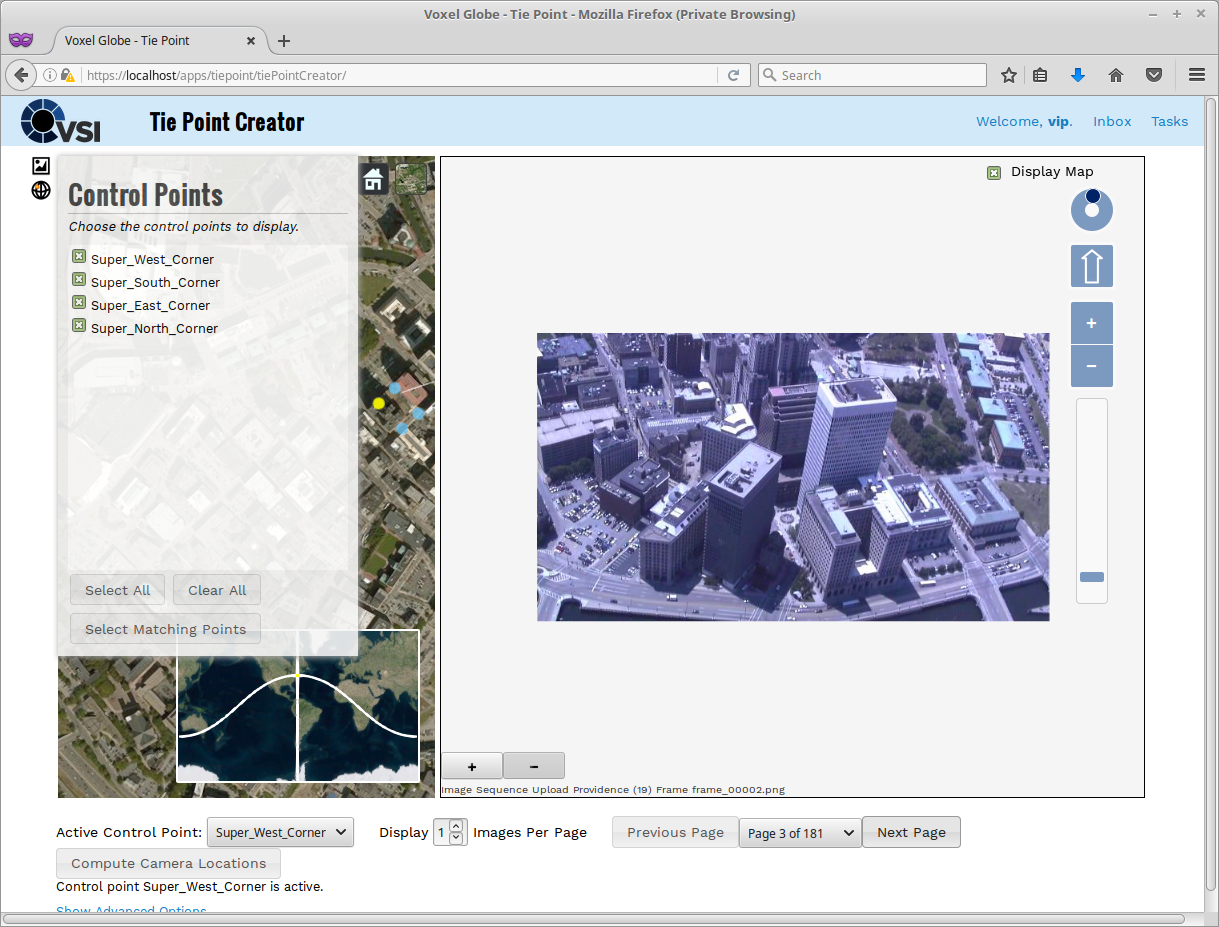Screen dimensions: 1219x927
Task: Go to the Next Page
Action: pos(911,832)
